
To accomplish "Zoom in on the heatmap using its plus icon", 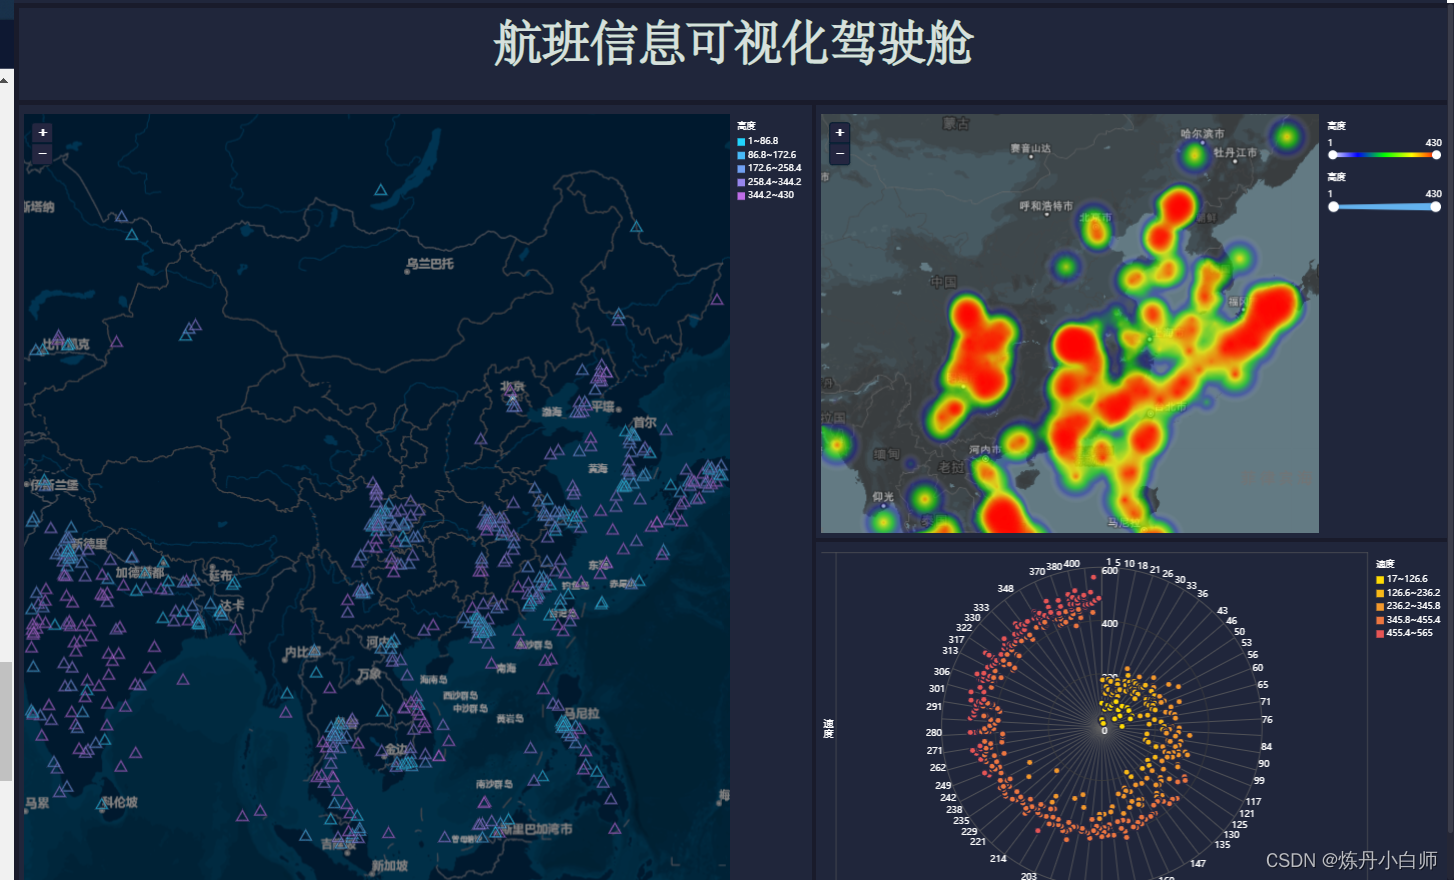I will [838, 131].
